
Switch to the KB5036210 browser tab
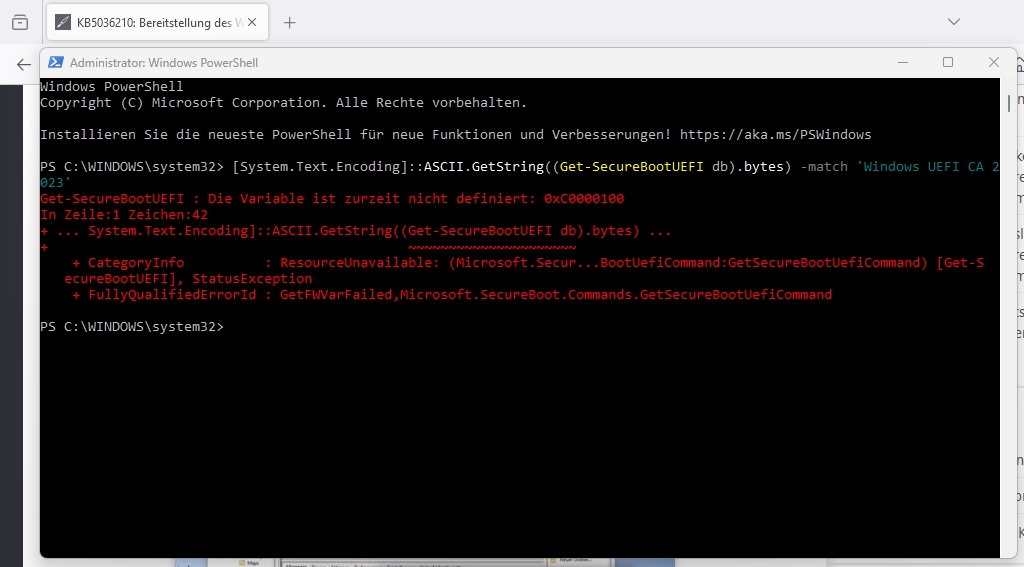(x=157, y=22)
